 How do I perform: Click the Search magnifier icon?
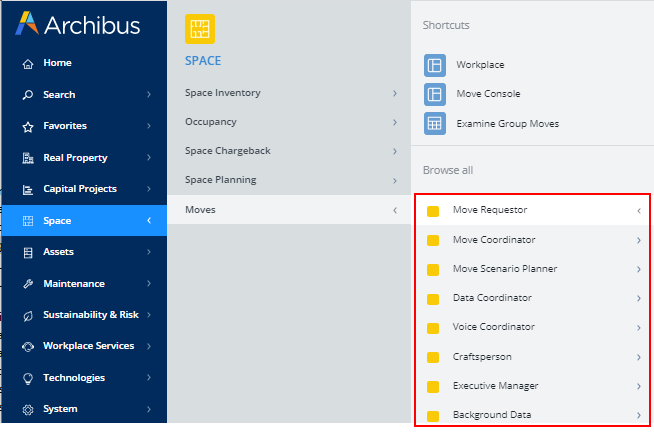[x=28, y=95]
